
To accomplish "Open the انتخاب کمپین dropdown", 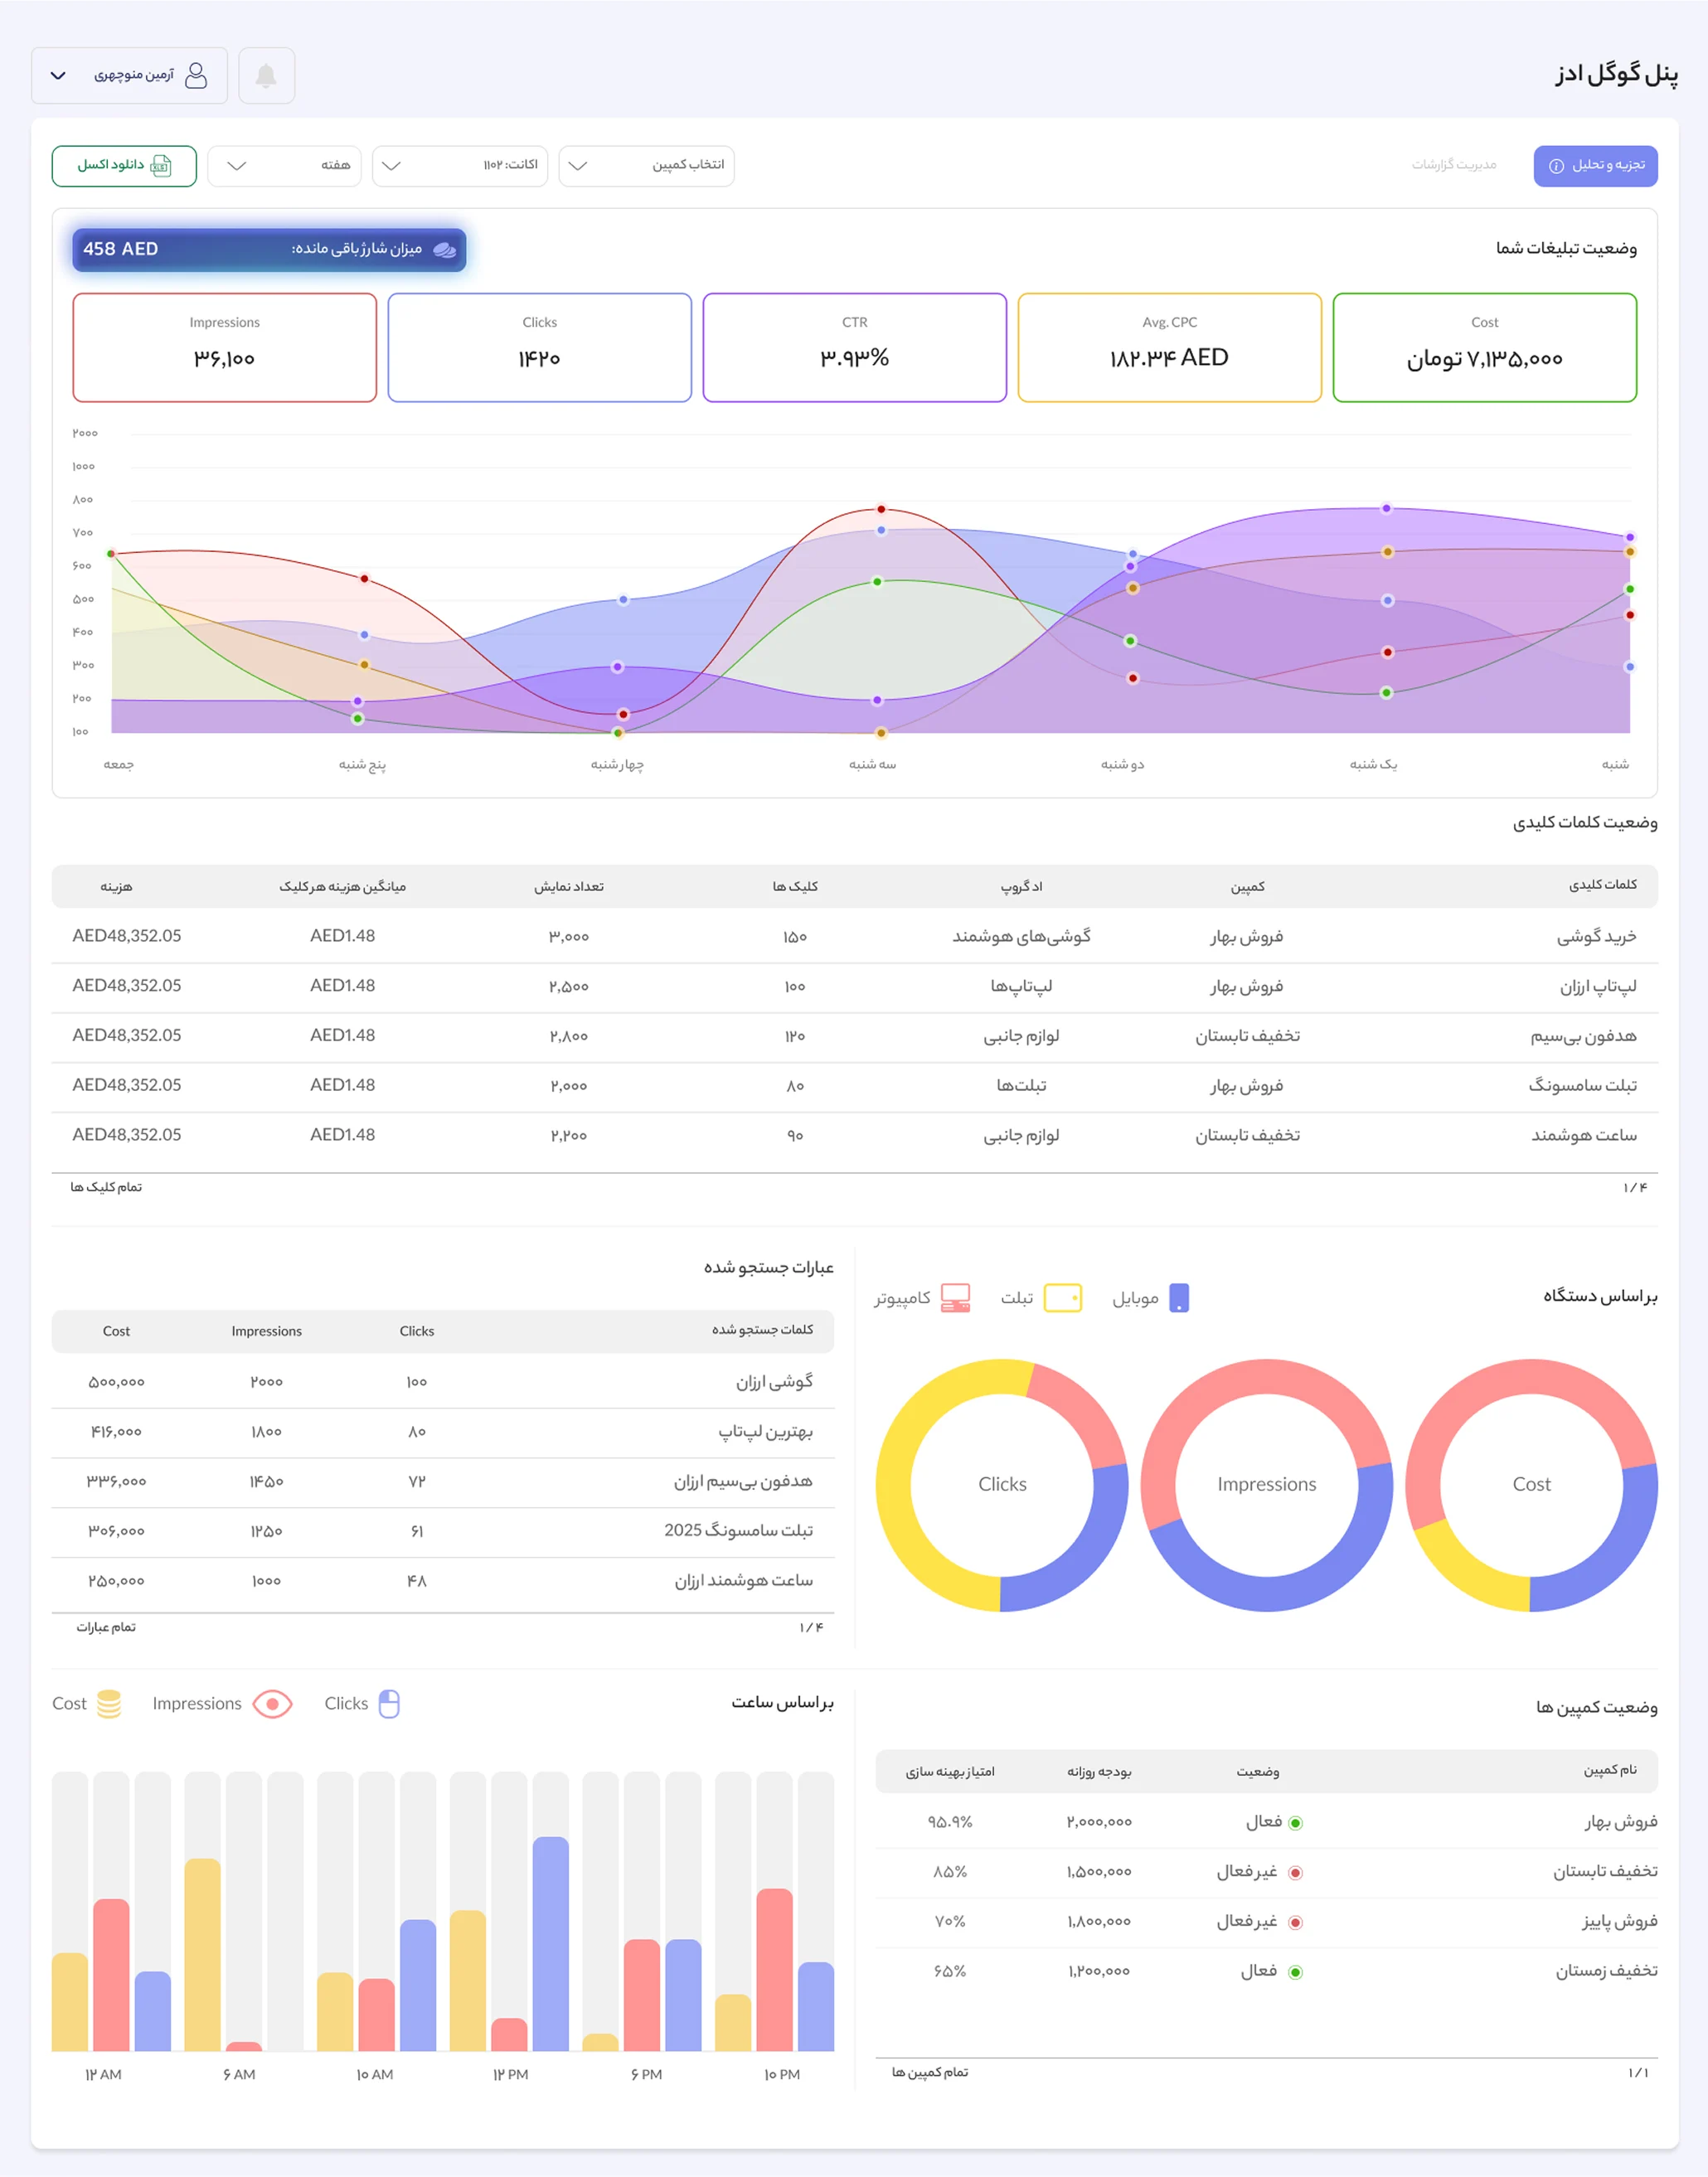I will (x=646, y=165).
